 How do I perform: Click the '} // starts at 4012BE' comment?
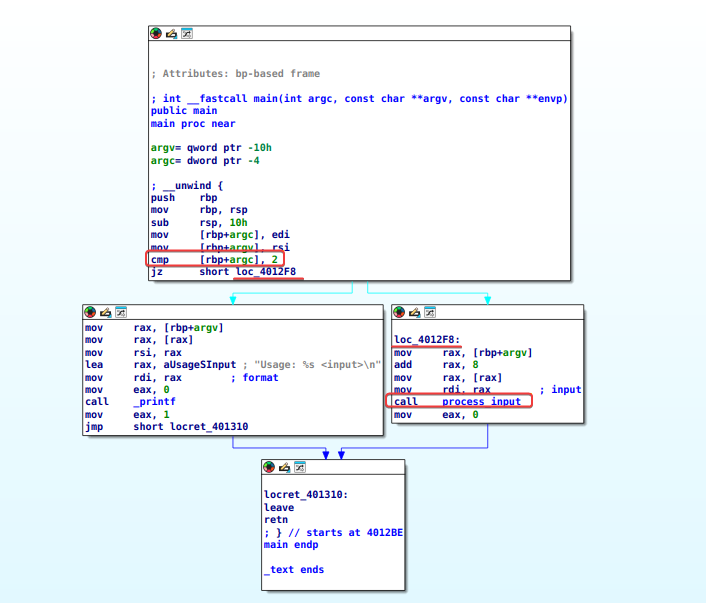333,533
